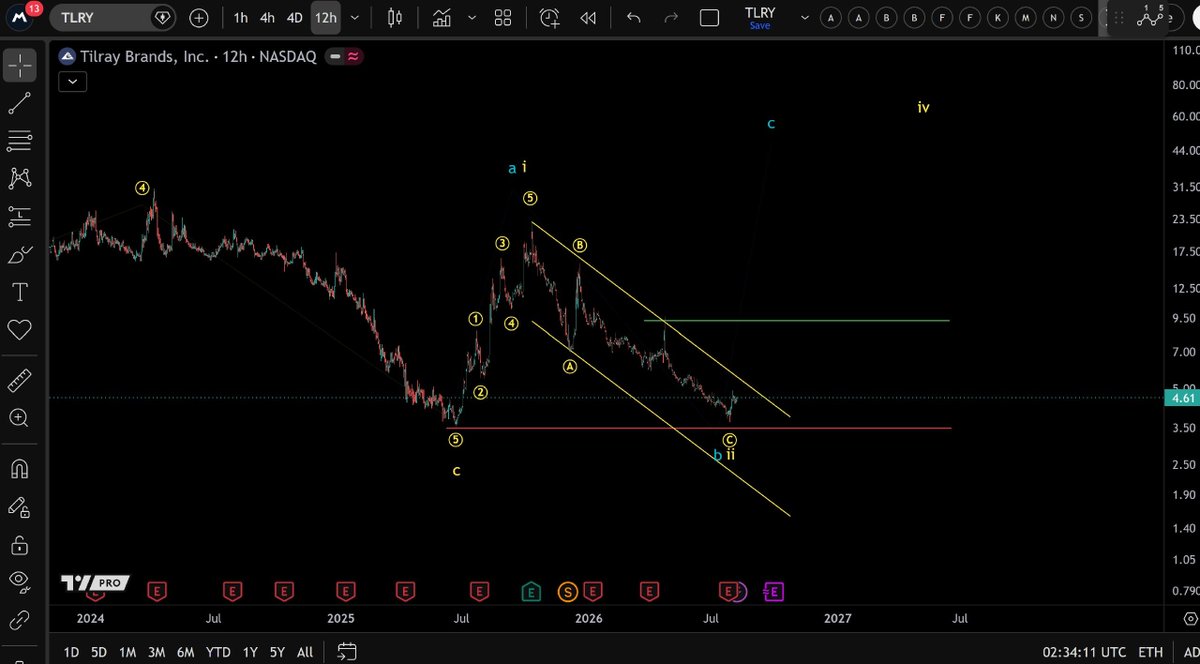Image resolution: width=1200 pixels, height=664 pixels.
Task: Open the forecasting and measurement position tool
Action: [19, 215]
